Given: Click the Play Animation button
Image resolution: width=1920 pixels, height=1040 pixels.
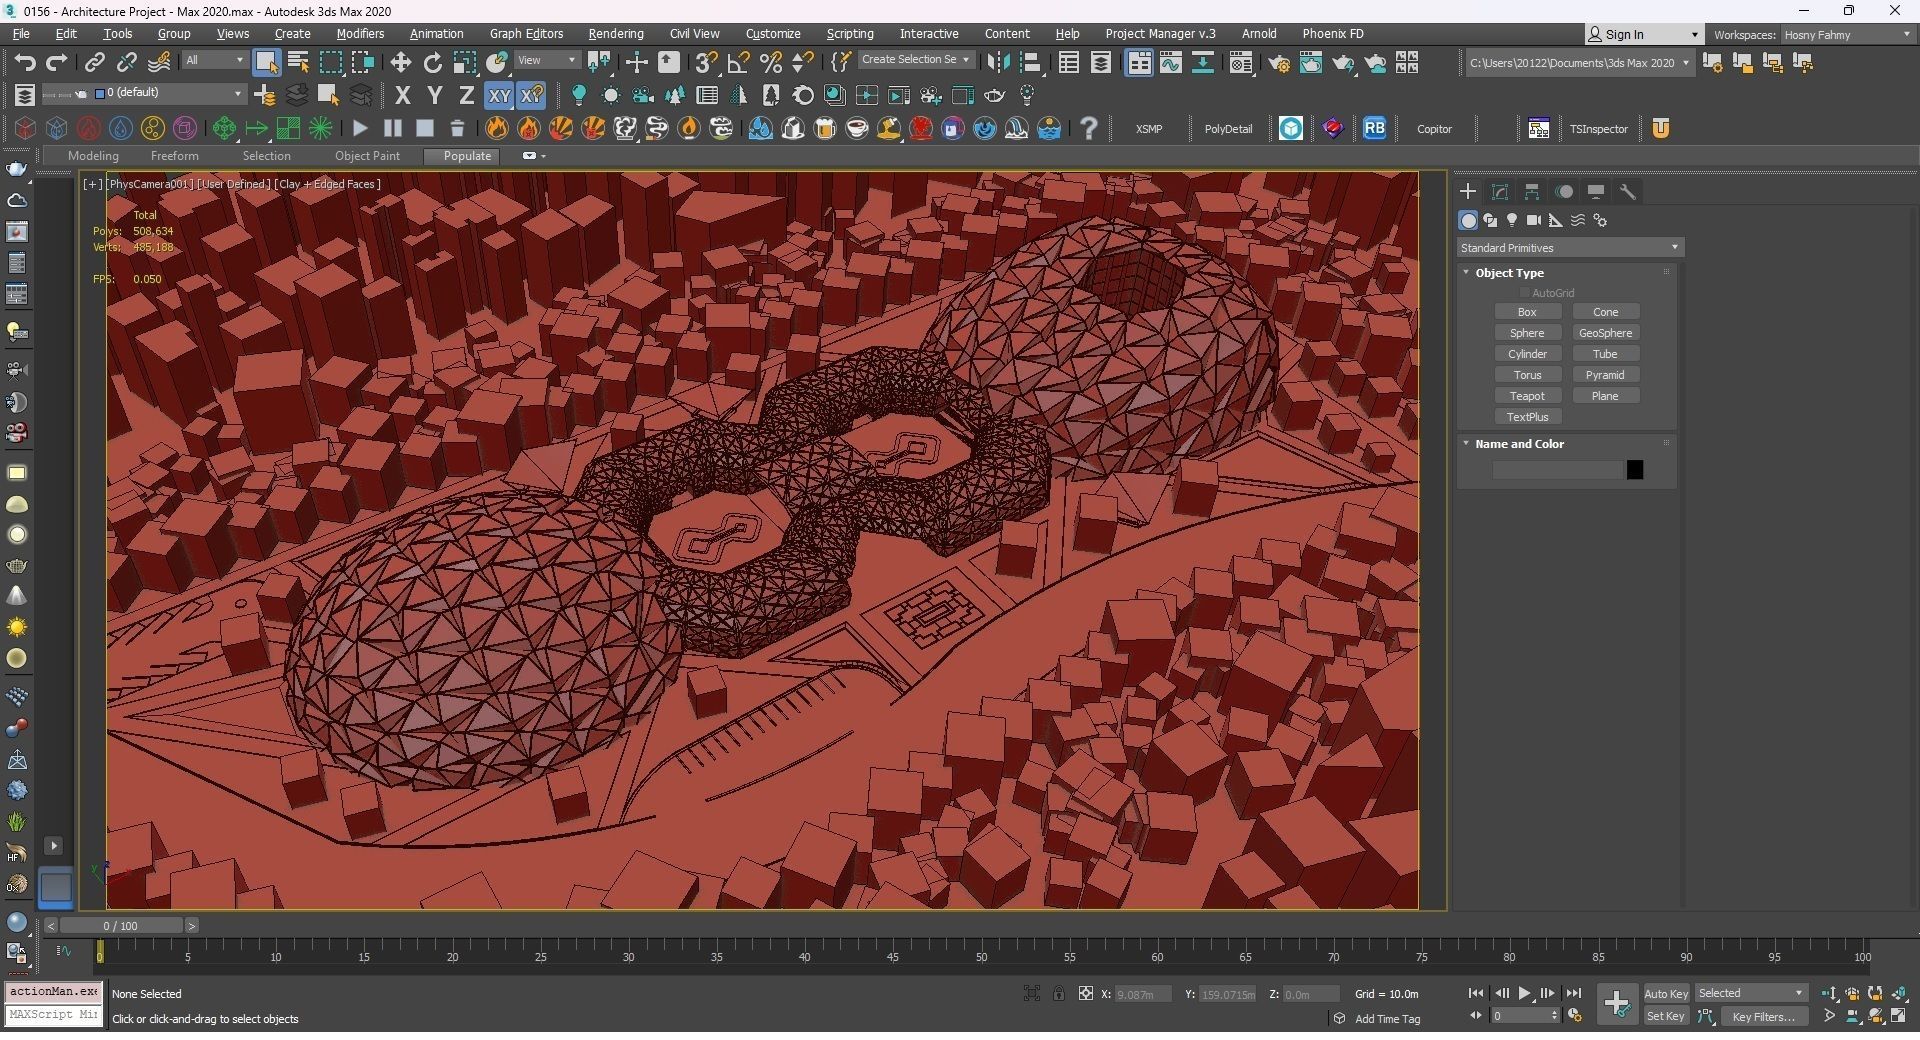Looking at the screenshot, I should (1525, 993).
